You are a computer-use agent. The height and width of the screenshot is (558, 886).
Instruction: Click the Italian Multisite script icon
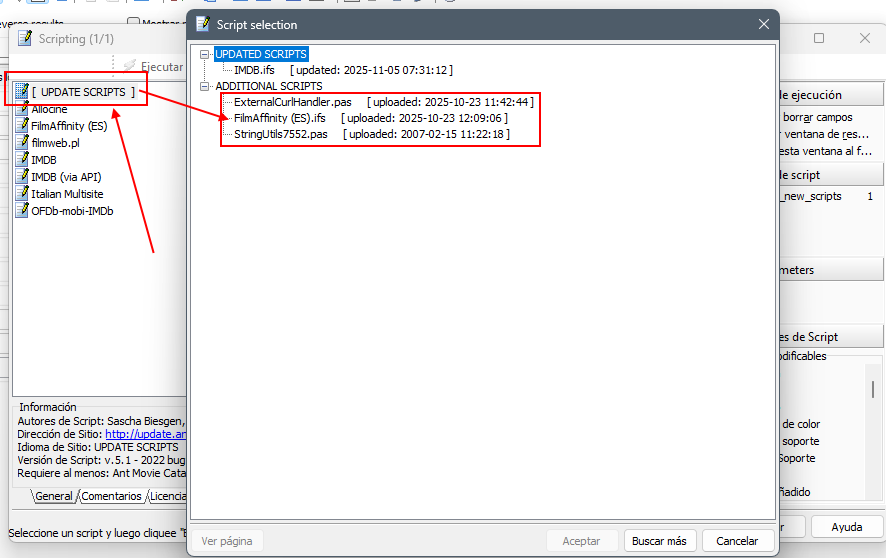(22, 193)
